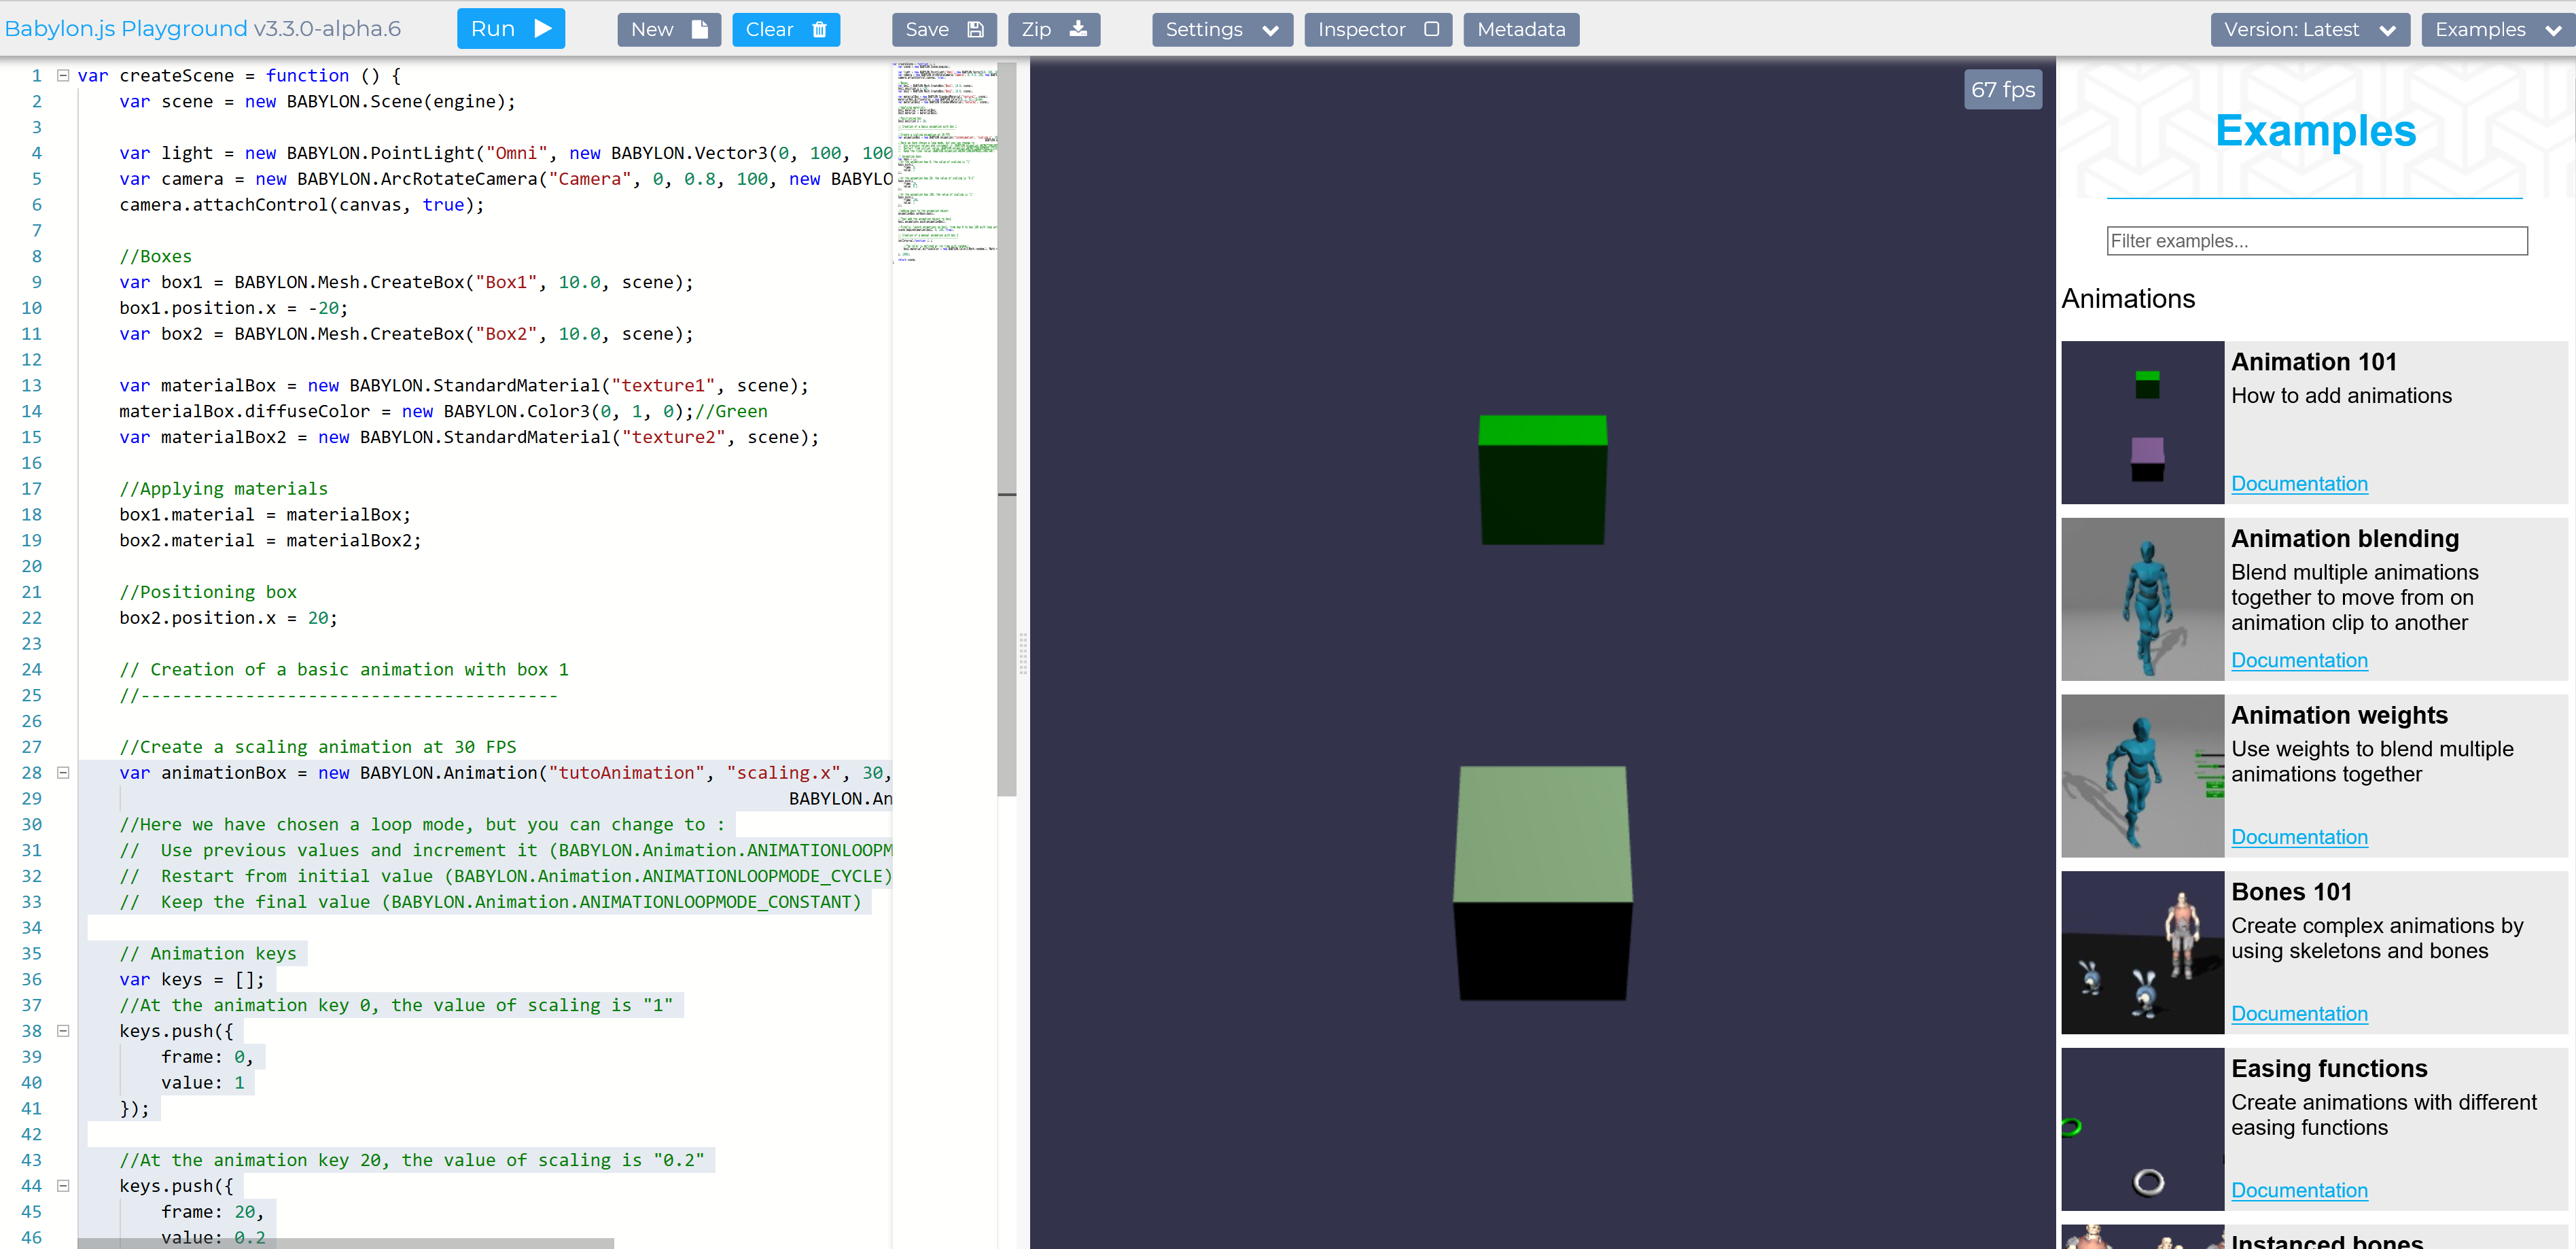Collapse the keys.push block at line 38
This screenshot has height=1249, width=2576.
(63, 1030)
